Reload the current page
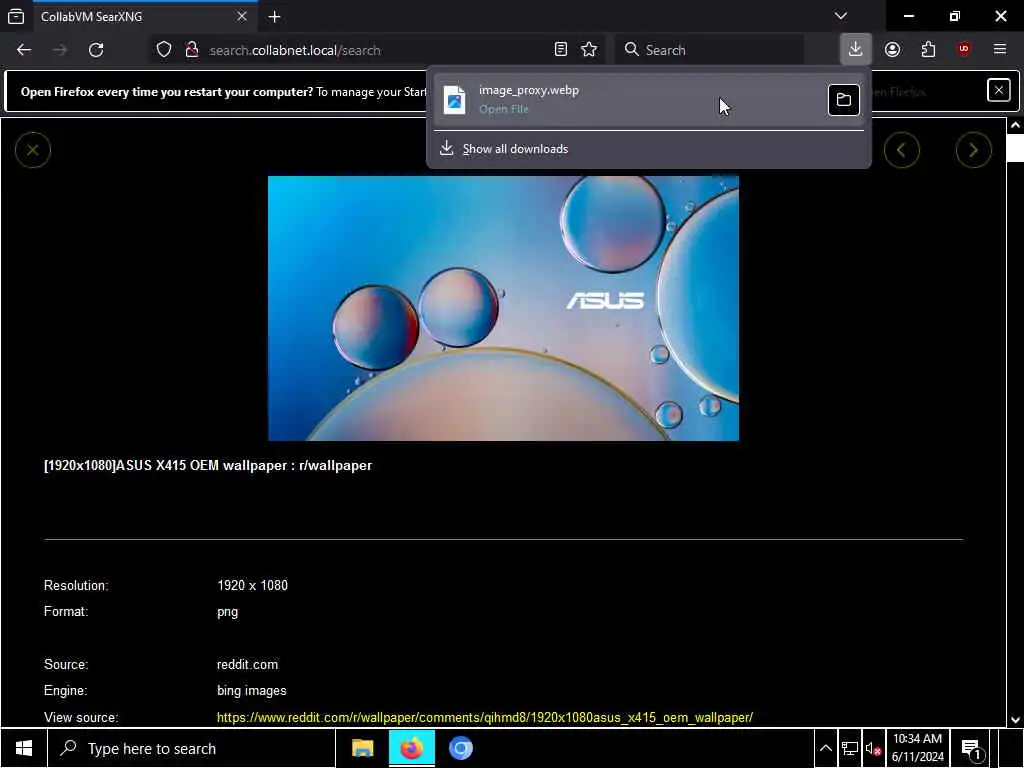Viewport: 1024px width, 768px height. (96, 50)
